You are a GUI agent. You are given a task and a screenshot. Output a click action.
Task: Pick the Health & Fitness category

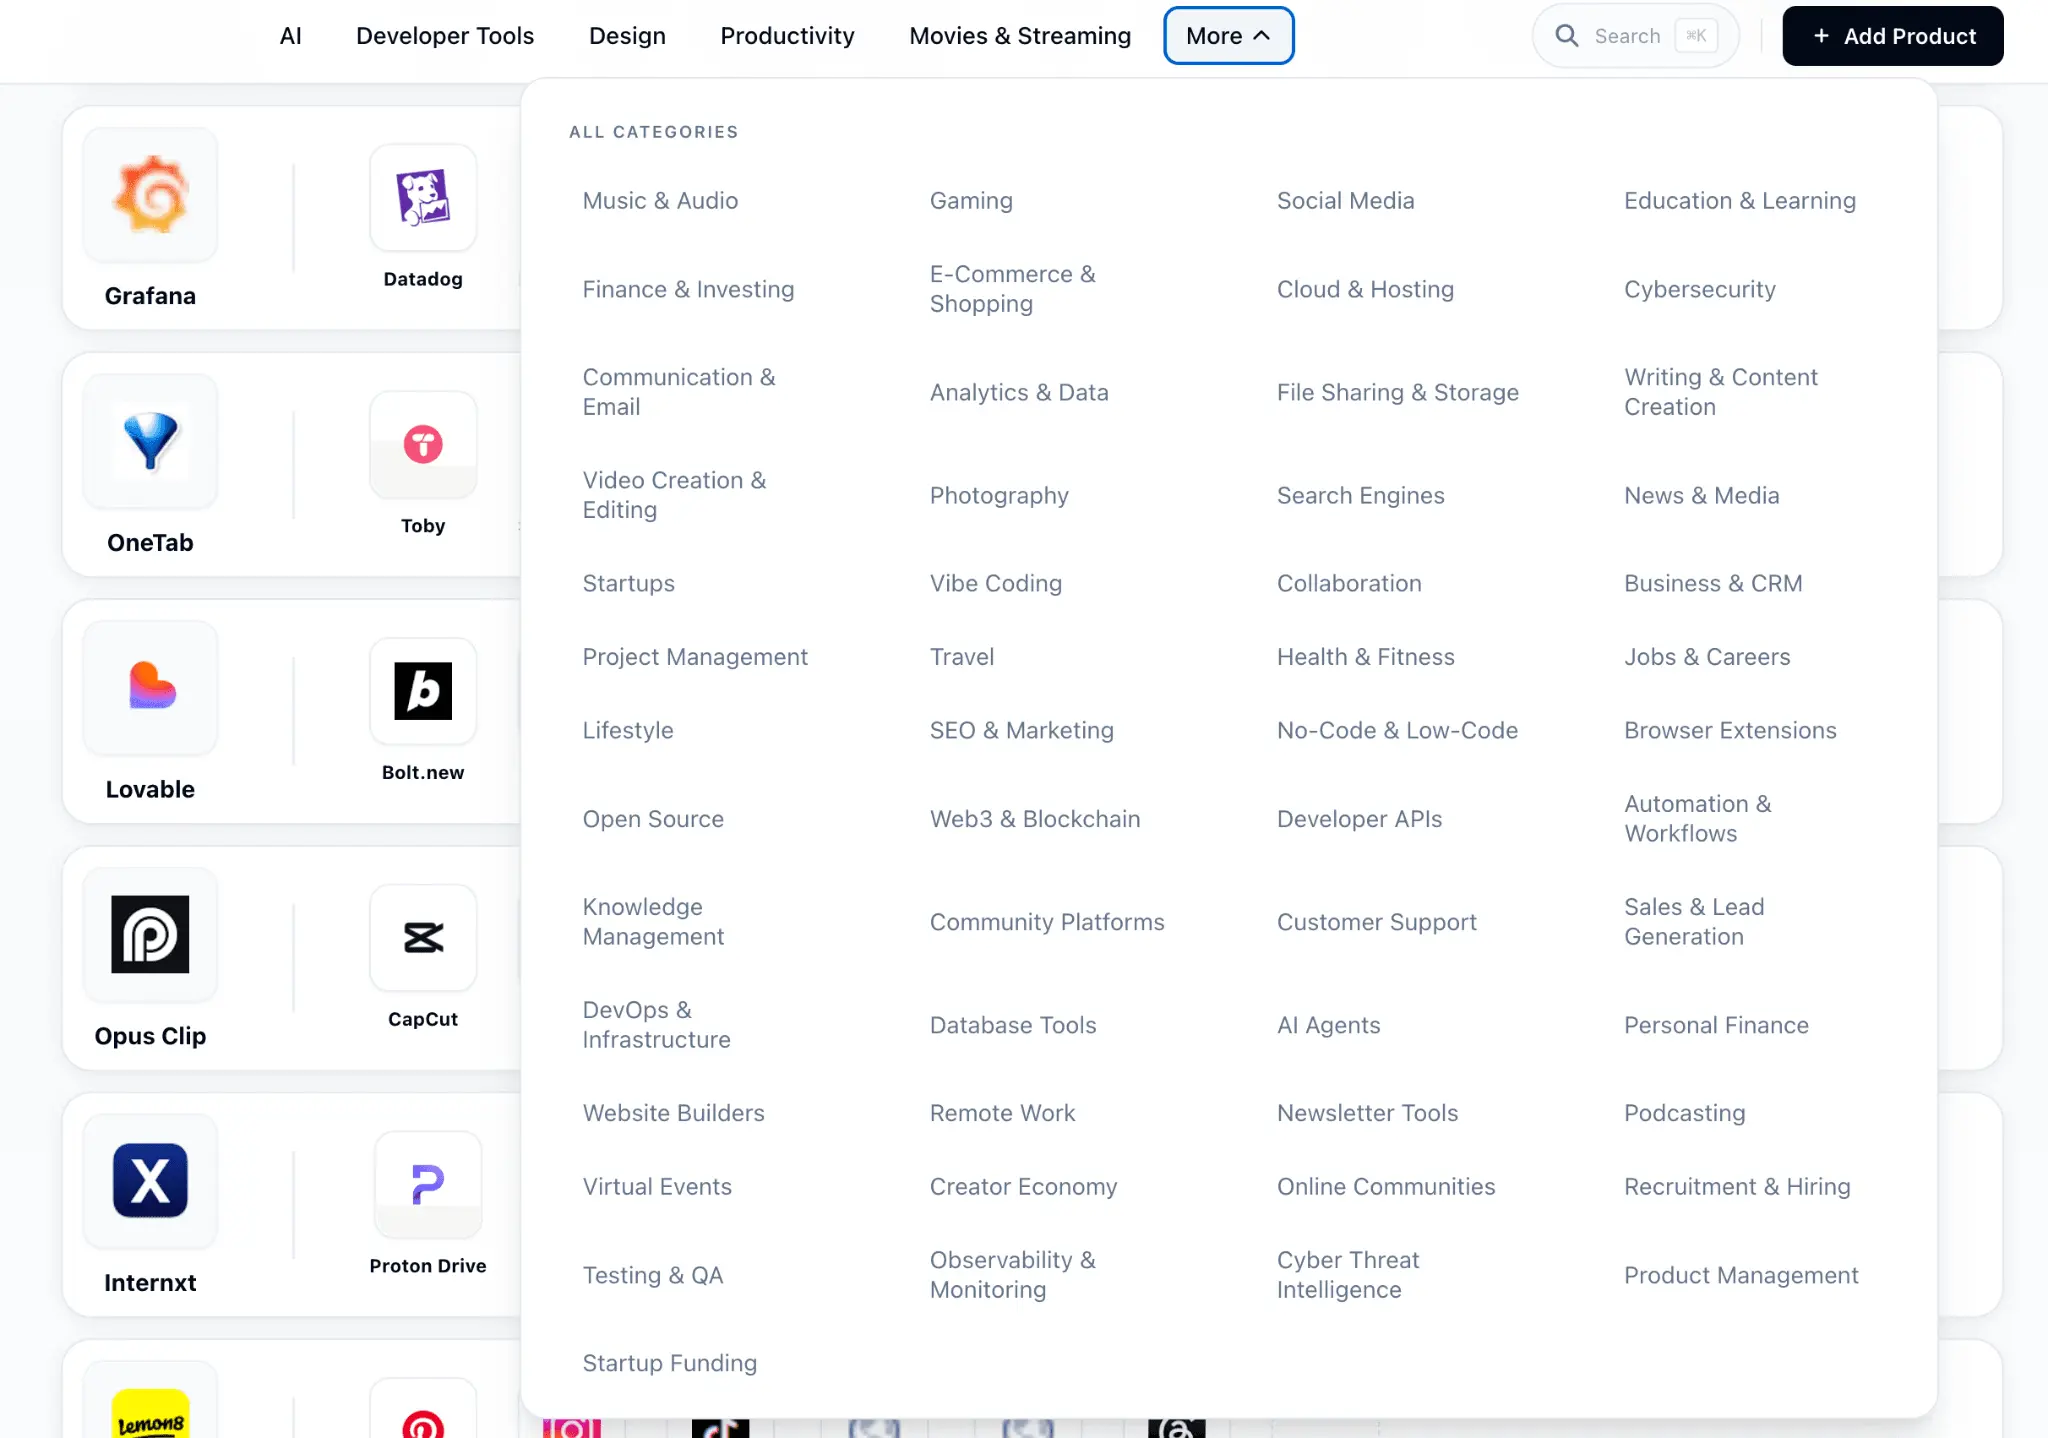(x=1365, y=657)
